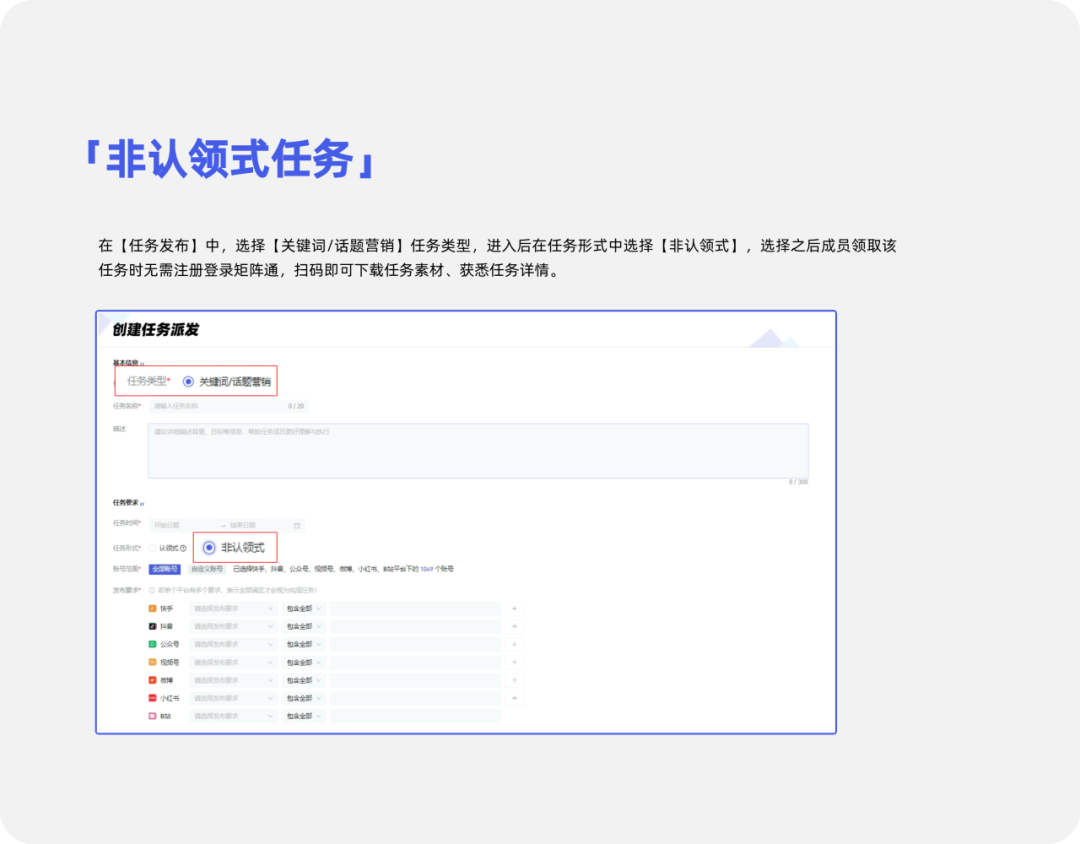Click the 创建任务派发 page title
Viewport: 1080px width, 844px height.
[156, 330]
